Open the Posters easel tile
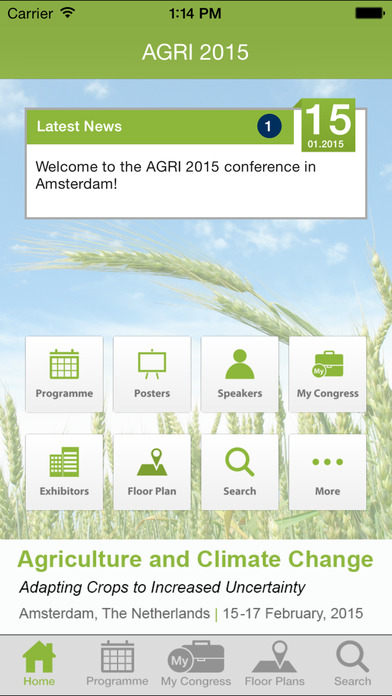This screenshot has width=392, height=696. click(x=152, y=374)
